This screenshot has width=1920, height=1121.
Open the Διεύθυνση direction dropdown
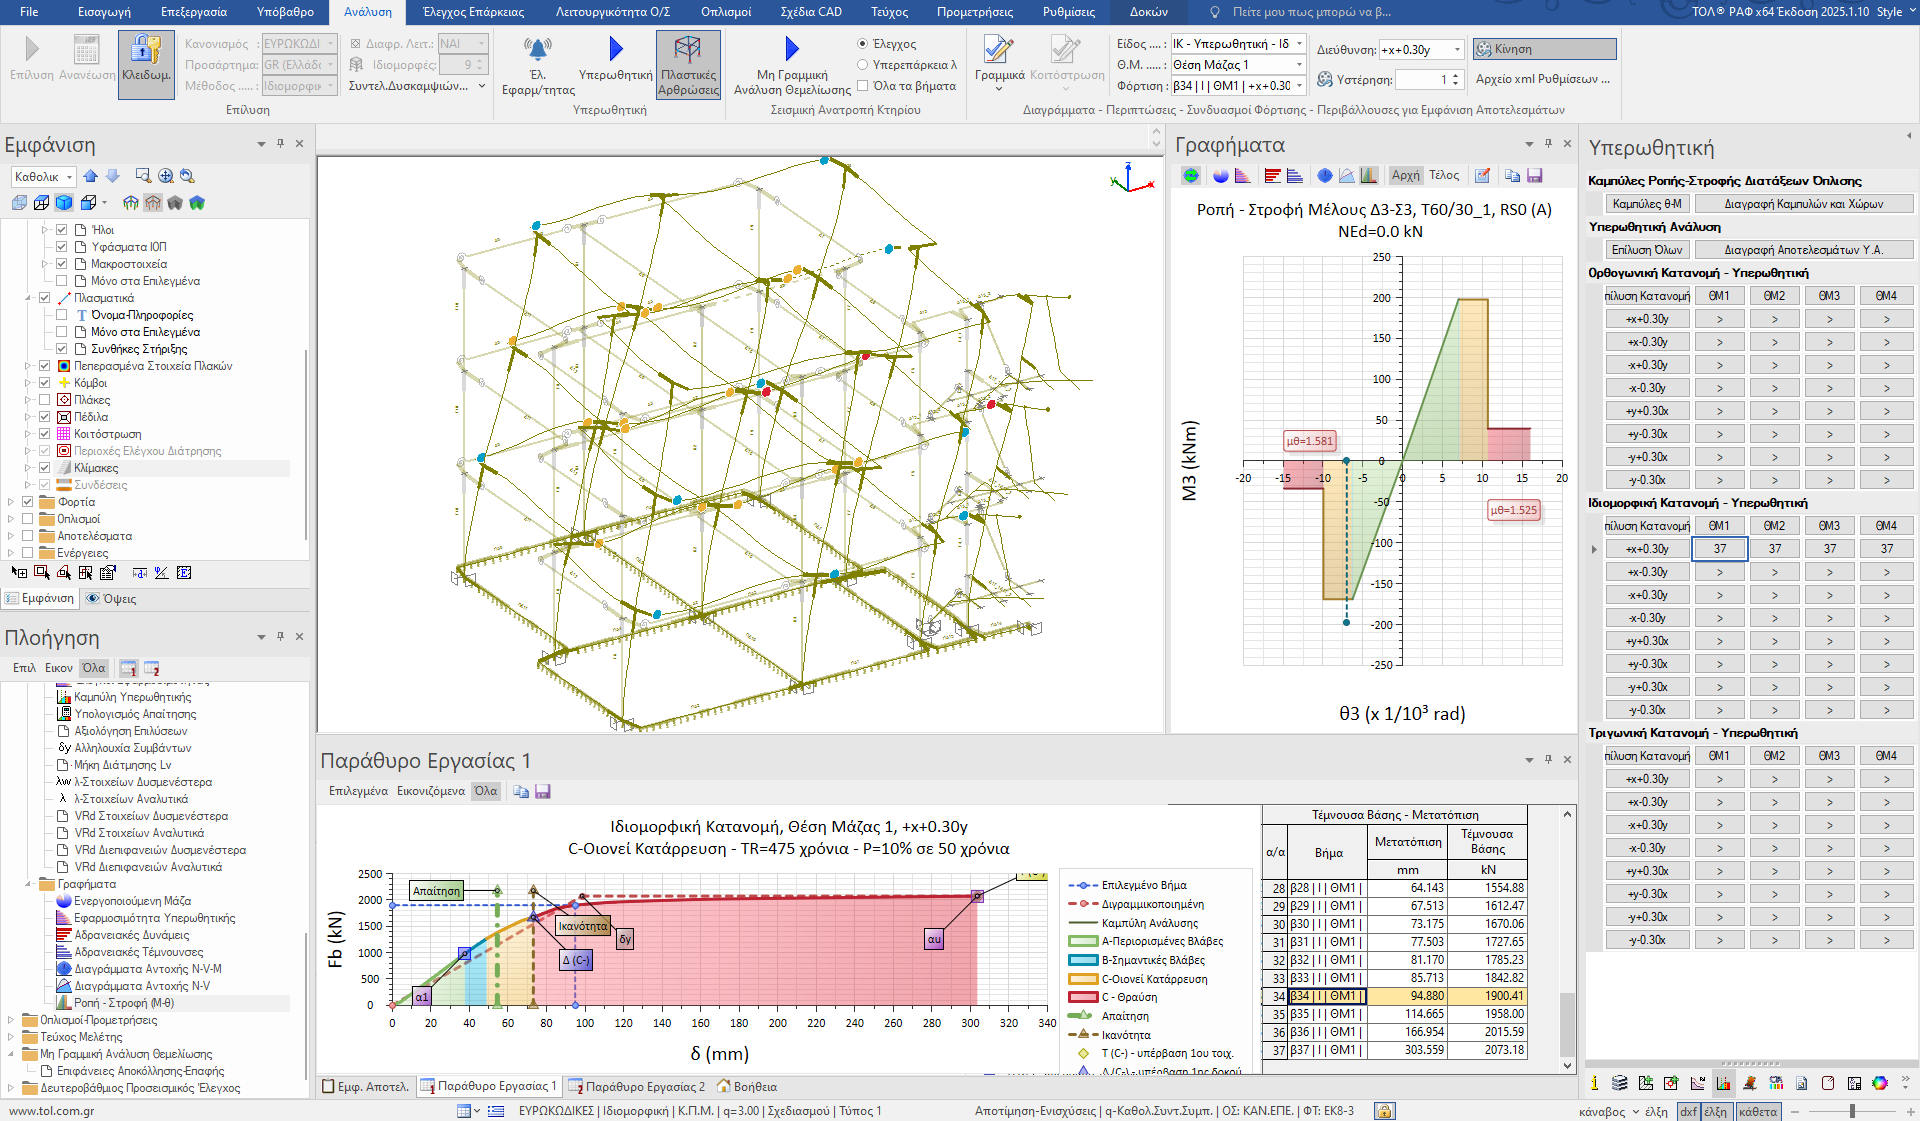(x=1457, y=50)
